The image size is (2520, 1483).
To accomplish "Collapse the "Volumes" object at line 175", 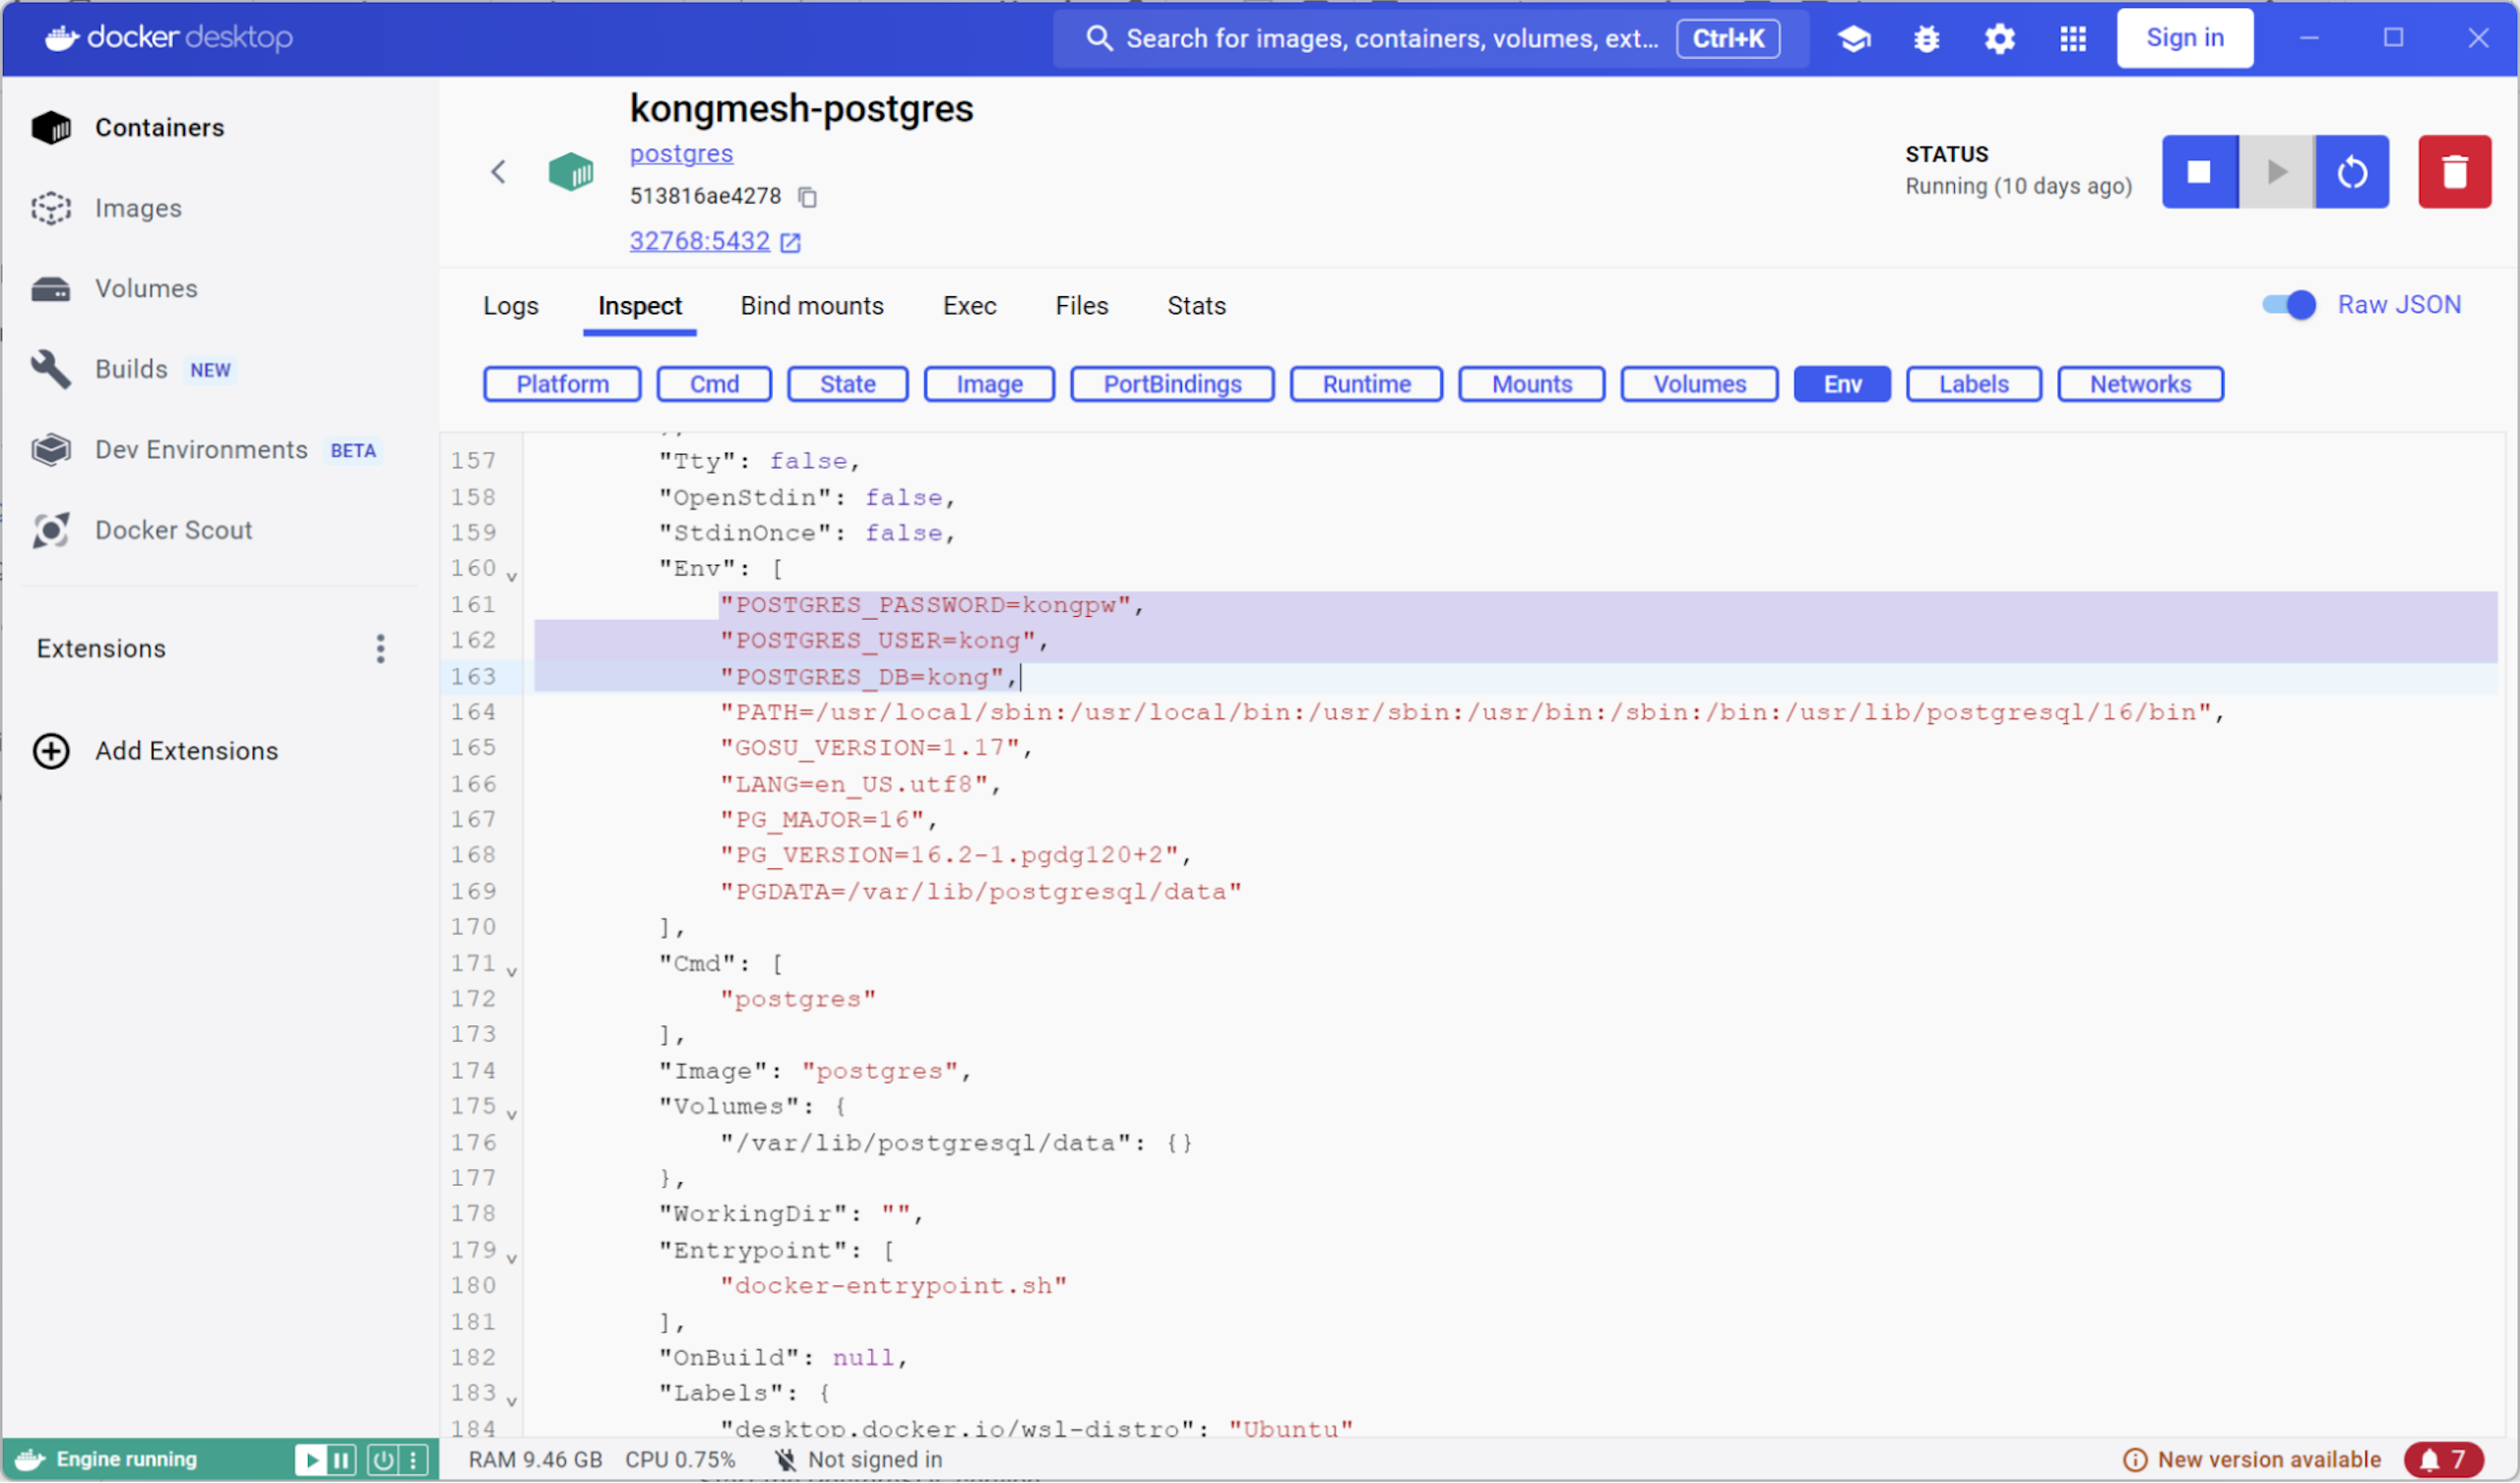I will 512,1114.
